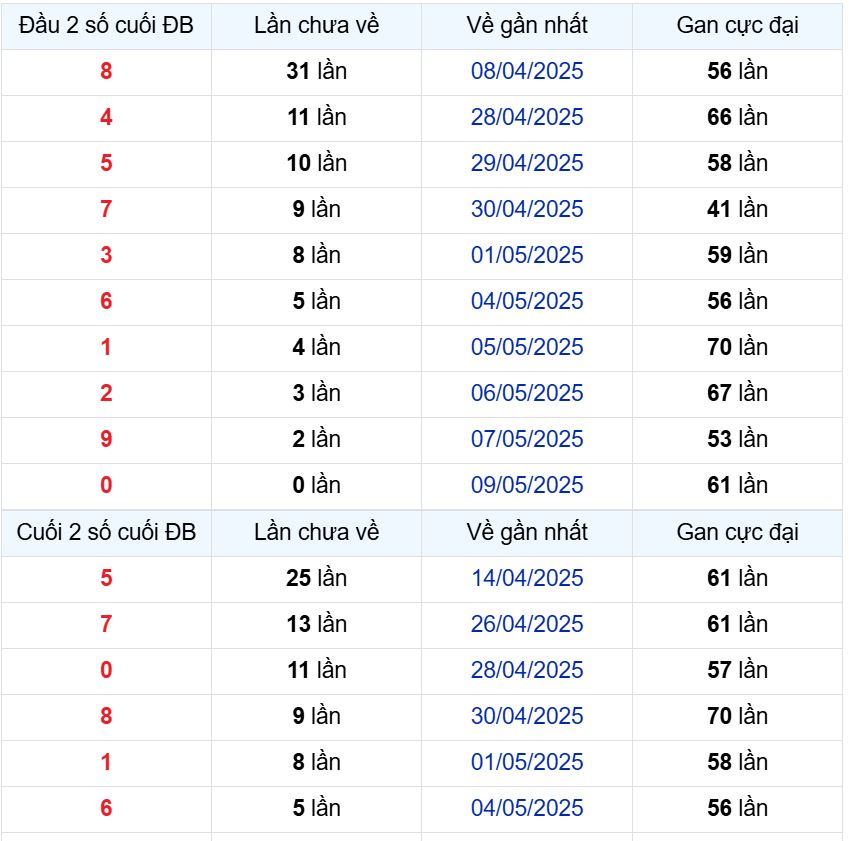Click the 07/05/2025 date link
This screenshot has width=849, height=841.
pyautogui.click(x=527, y=440)
